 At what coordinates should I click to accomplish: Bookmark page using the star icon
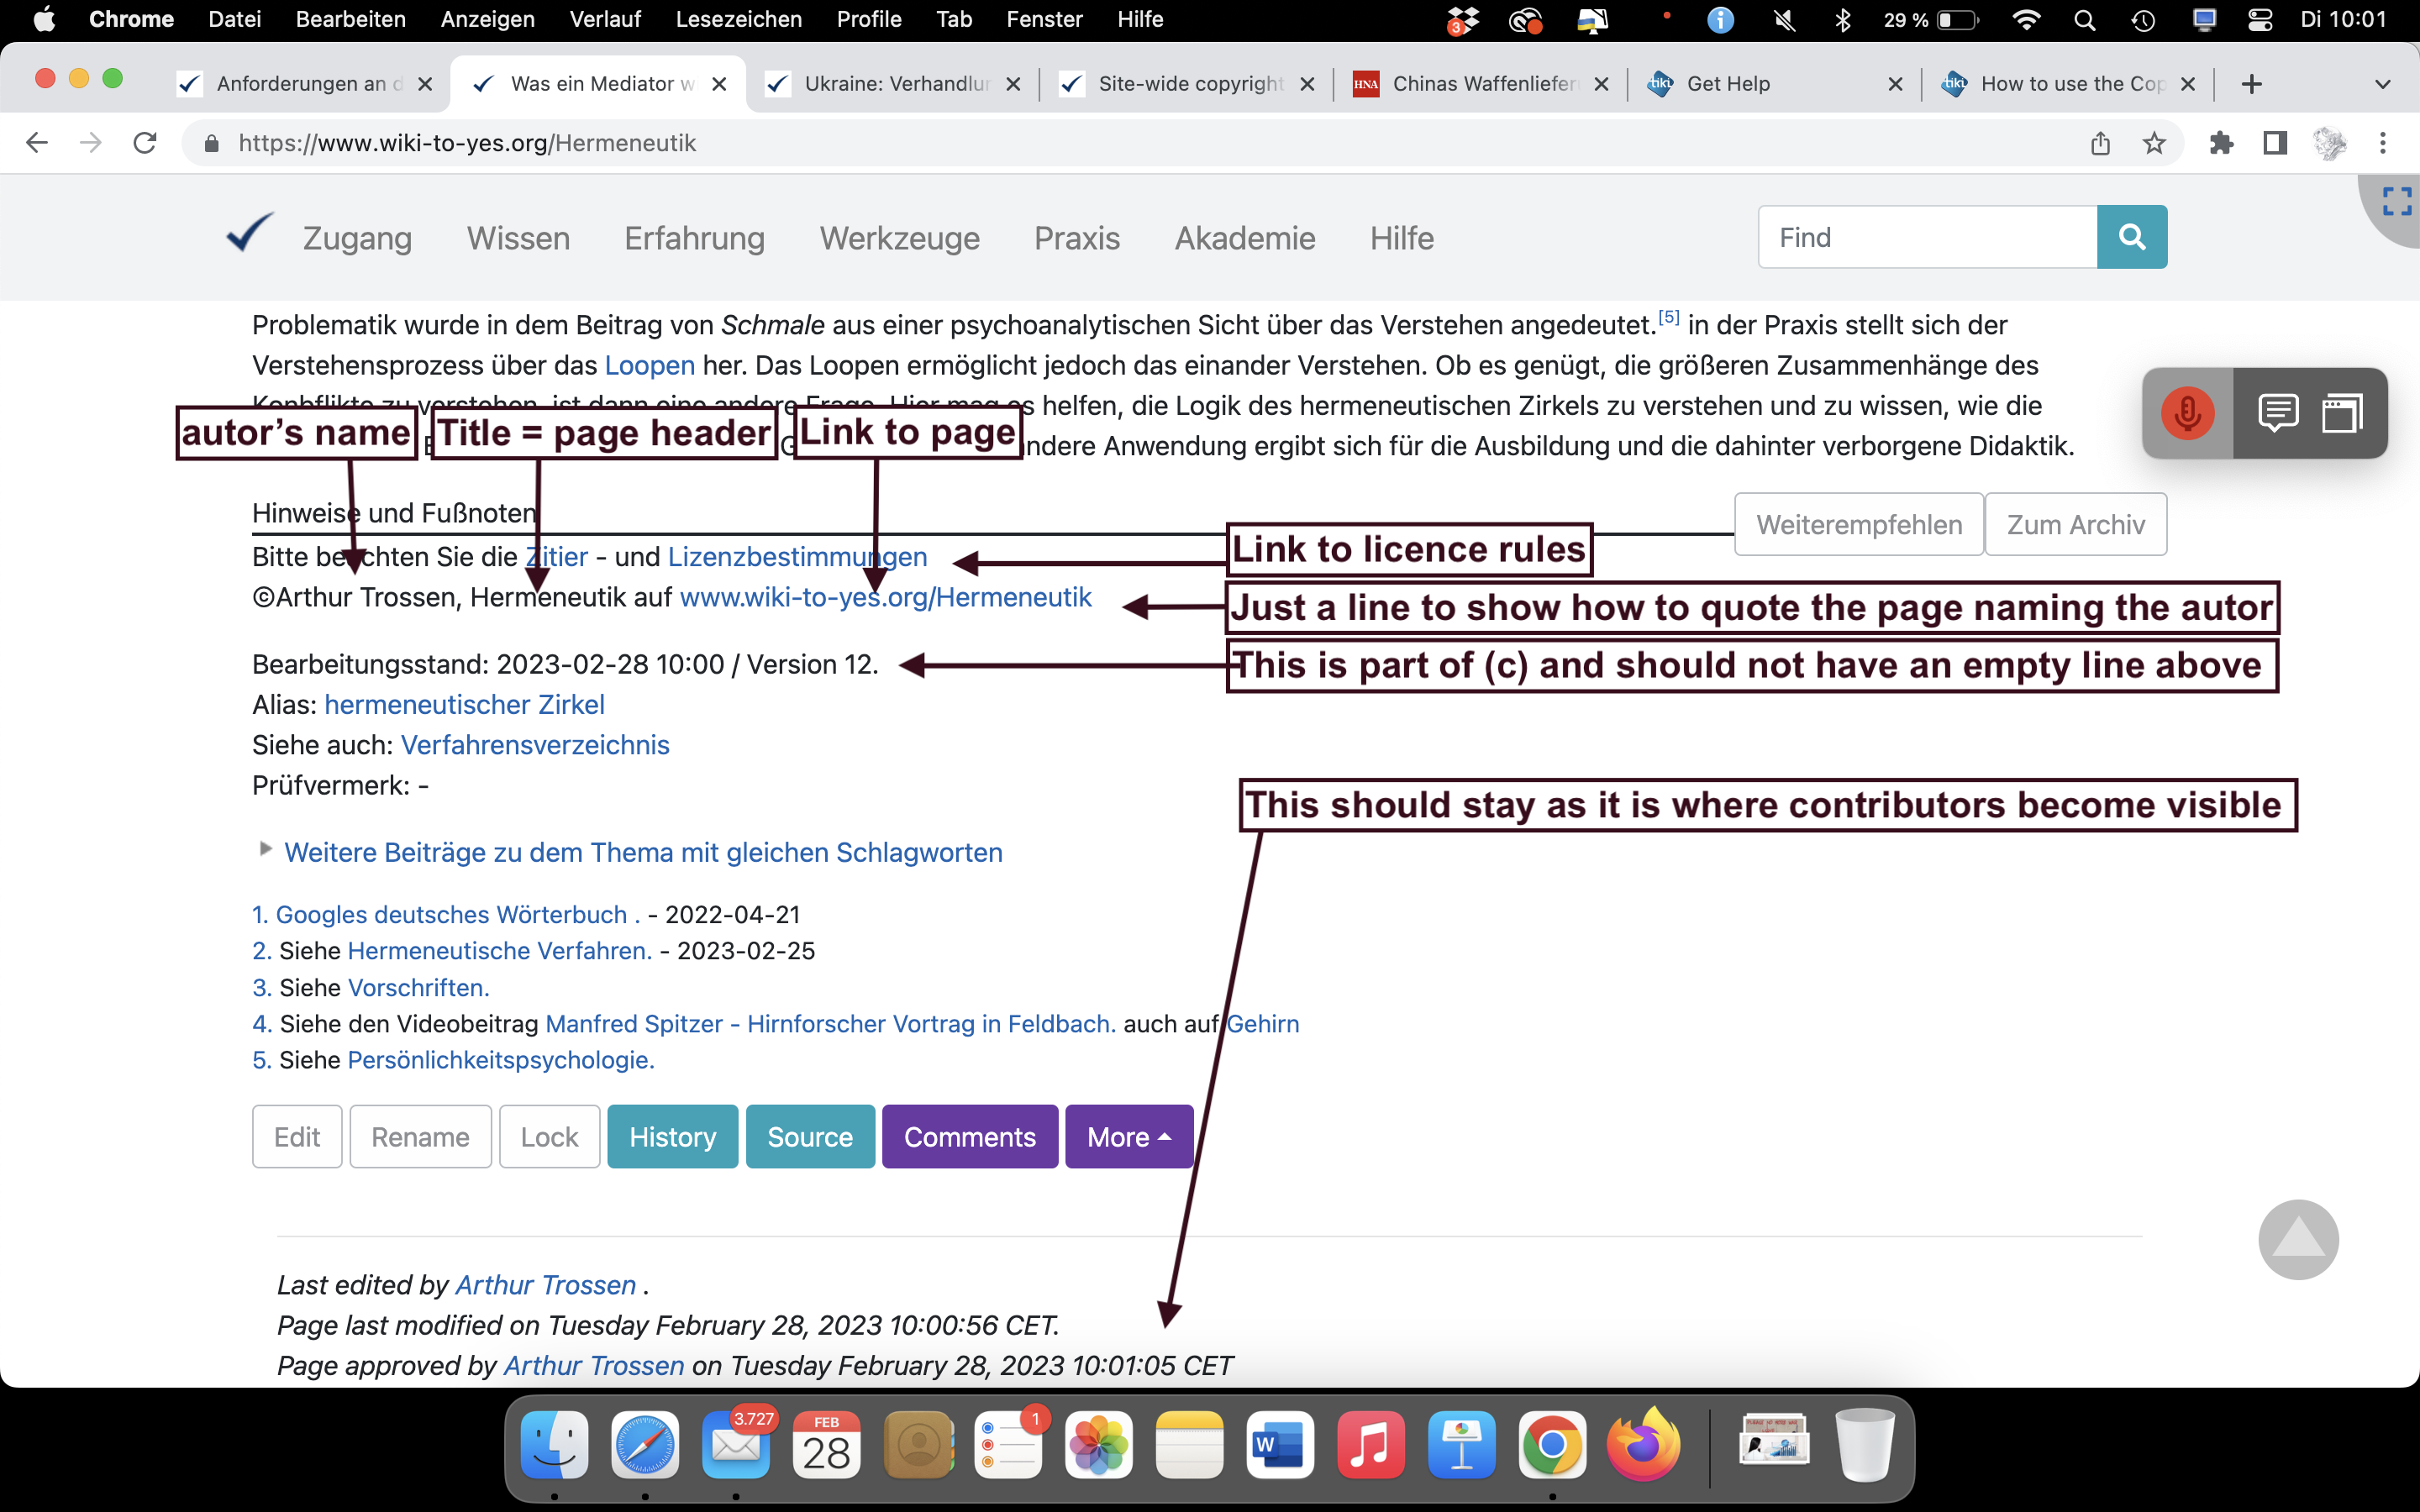[2154, 143]
